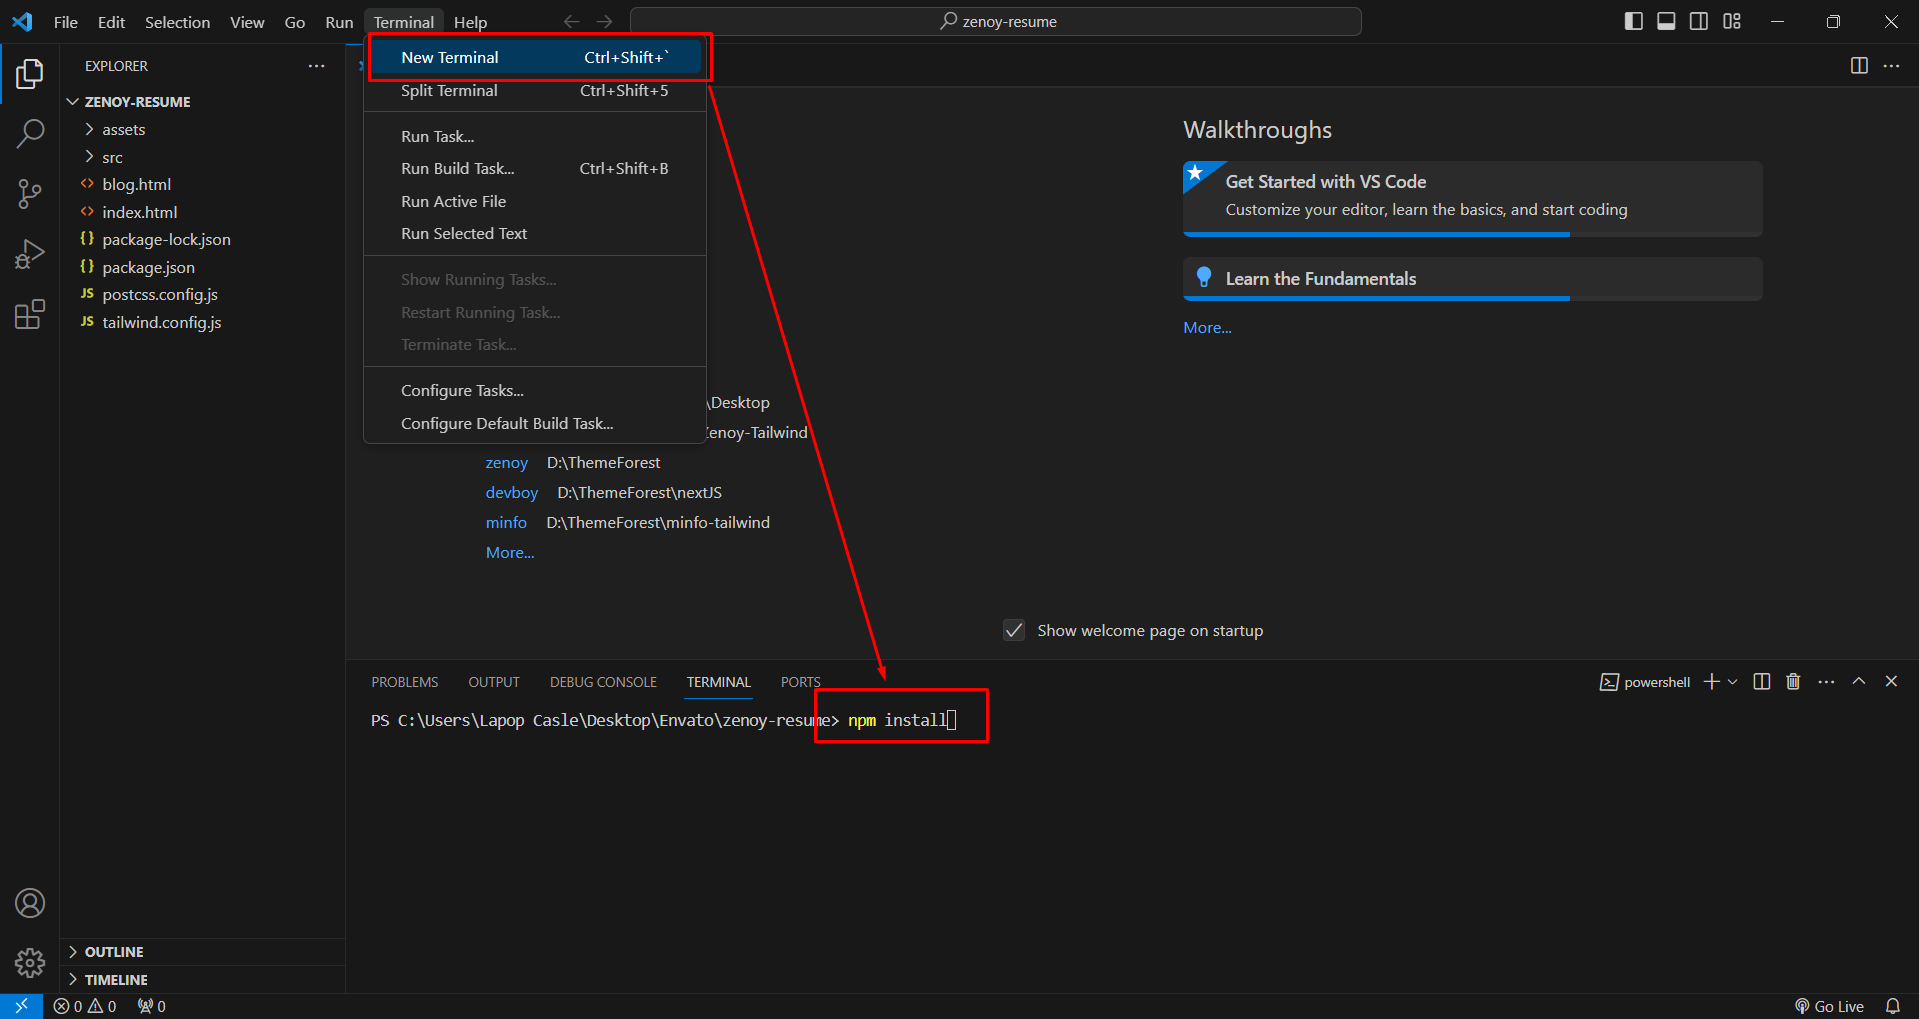Choose New Terminal from Terminal menu
The image size is (1919, 1019).
point(535,58)
